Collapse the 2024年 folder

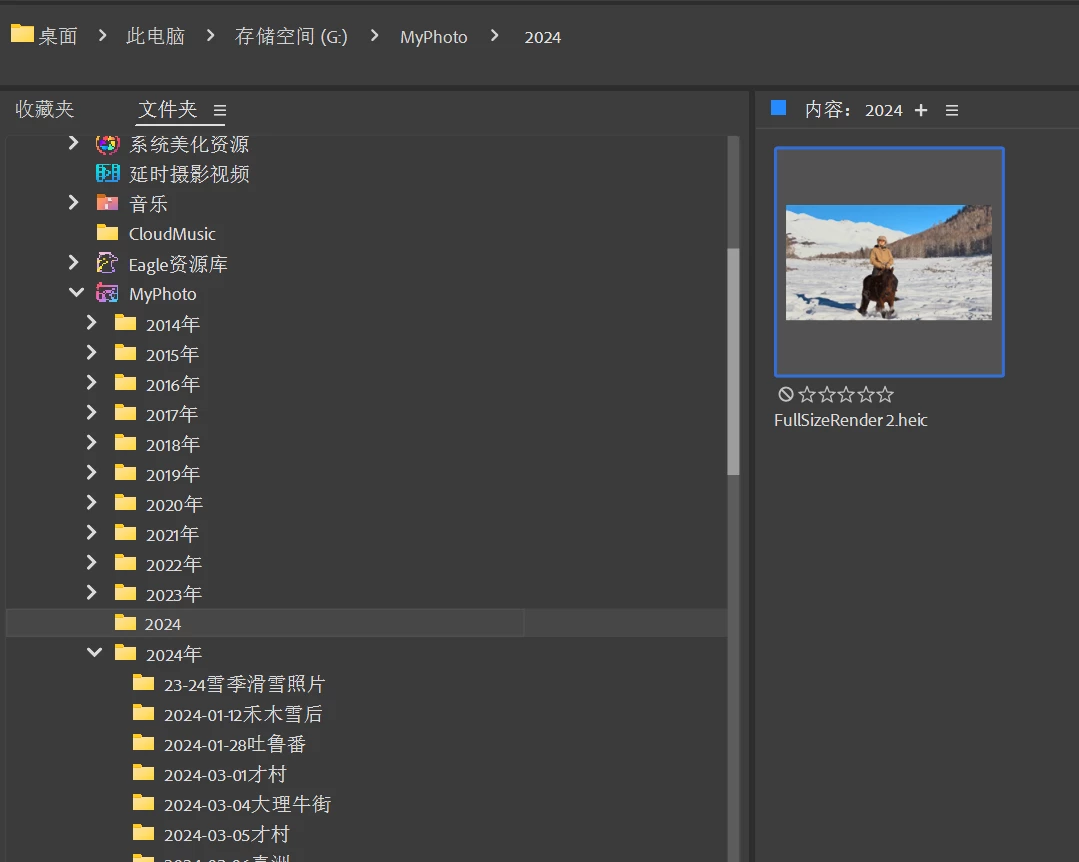(94, 652)
